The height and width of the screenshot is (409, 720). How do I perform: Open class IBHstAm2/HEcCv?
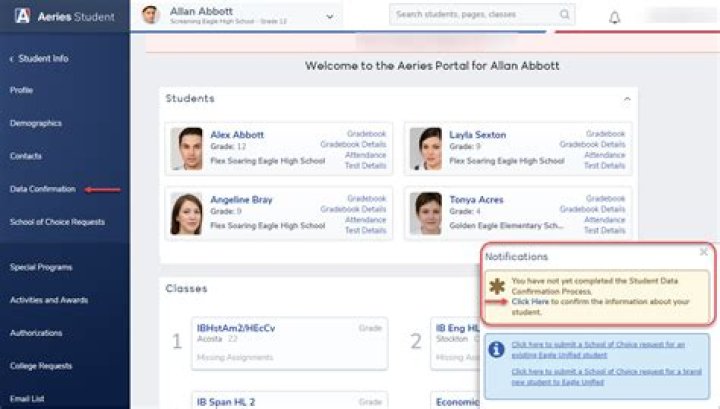click(236, 328)
